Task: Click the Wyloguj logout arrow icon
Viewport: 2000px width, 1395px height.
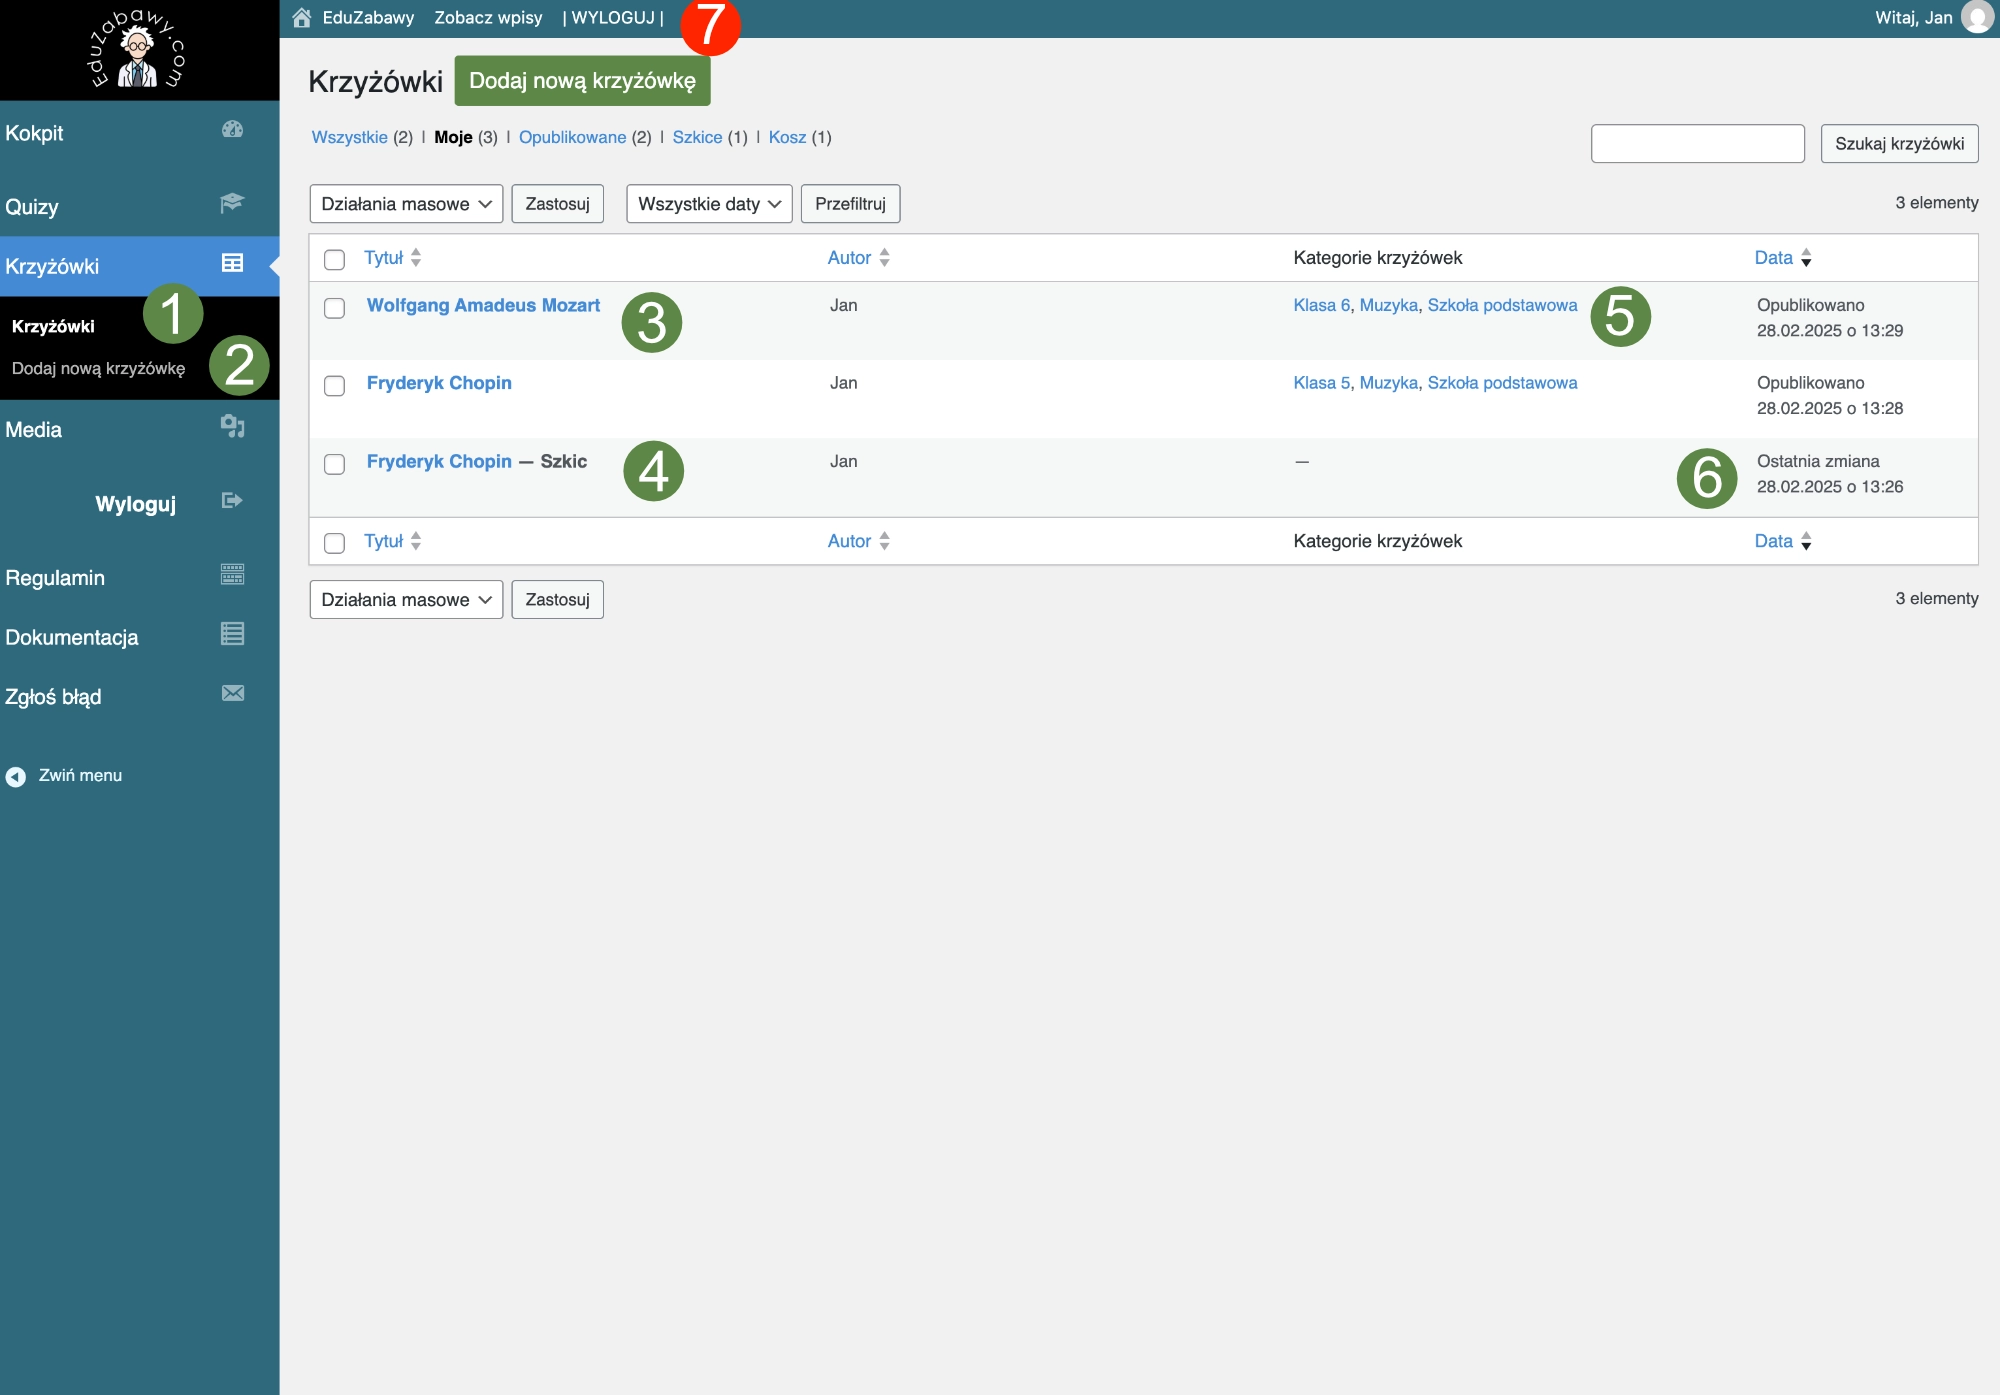Action: pos(232,501)
